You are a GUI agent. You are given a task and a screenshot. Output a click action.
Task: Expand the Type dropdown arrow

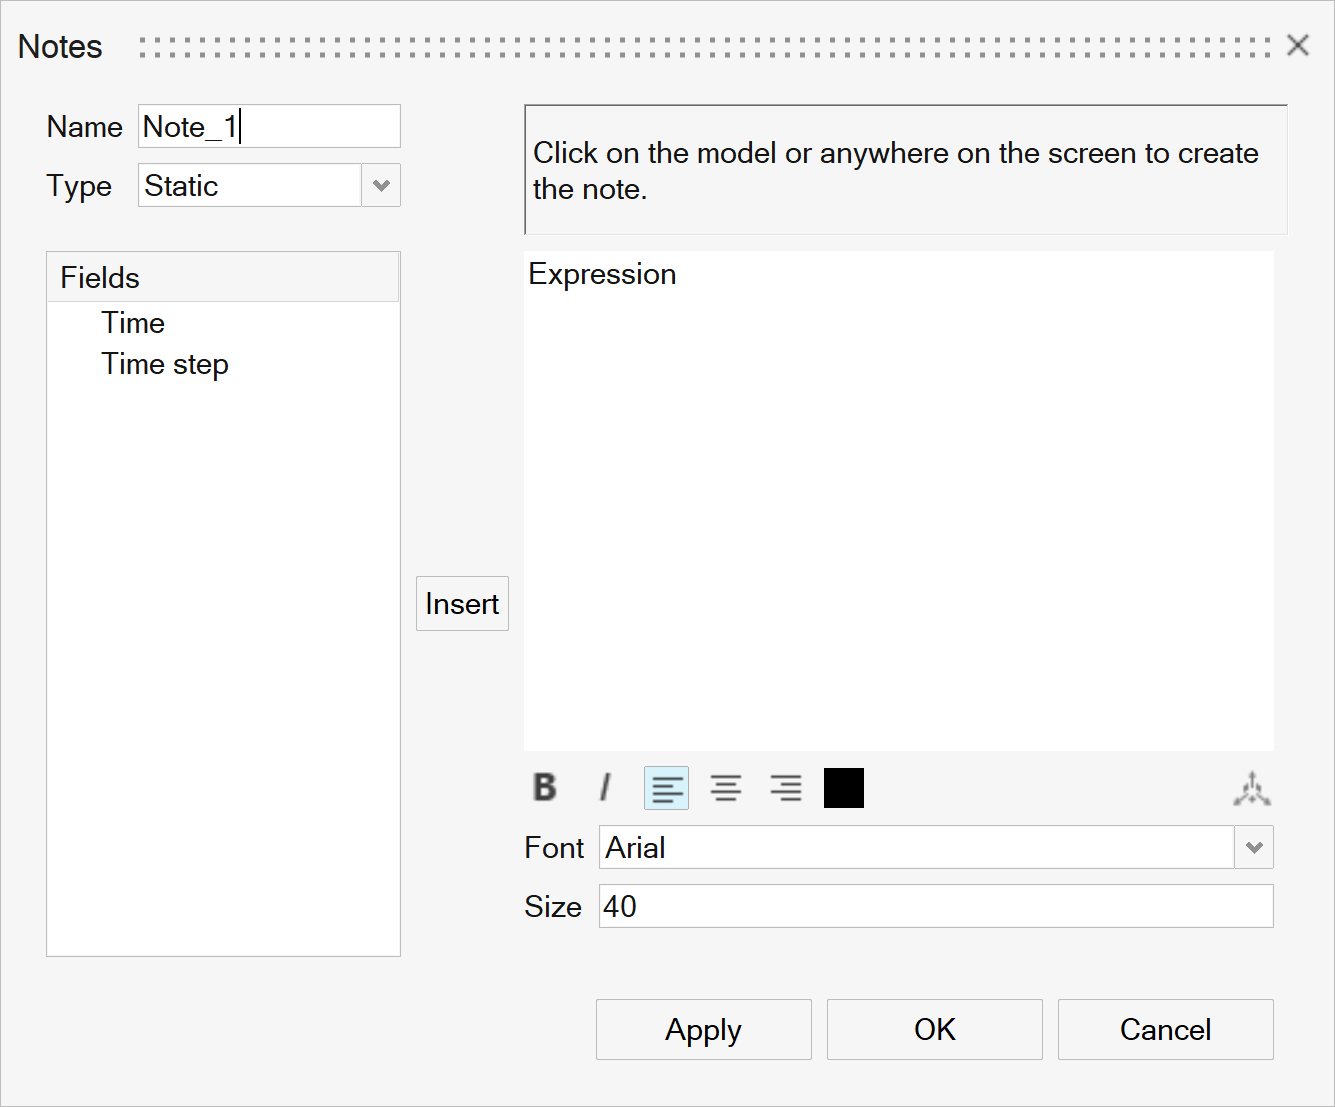tap(381, 186)
